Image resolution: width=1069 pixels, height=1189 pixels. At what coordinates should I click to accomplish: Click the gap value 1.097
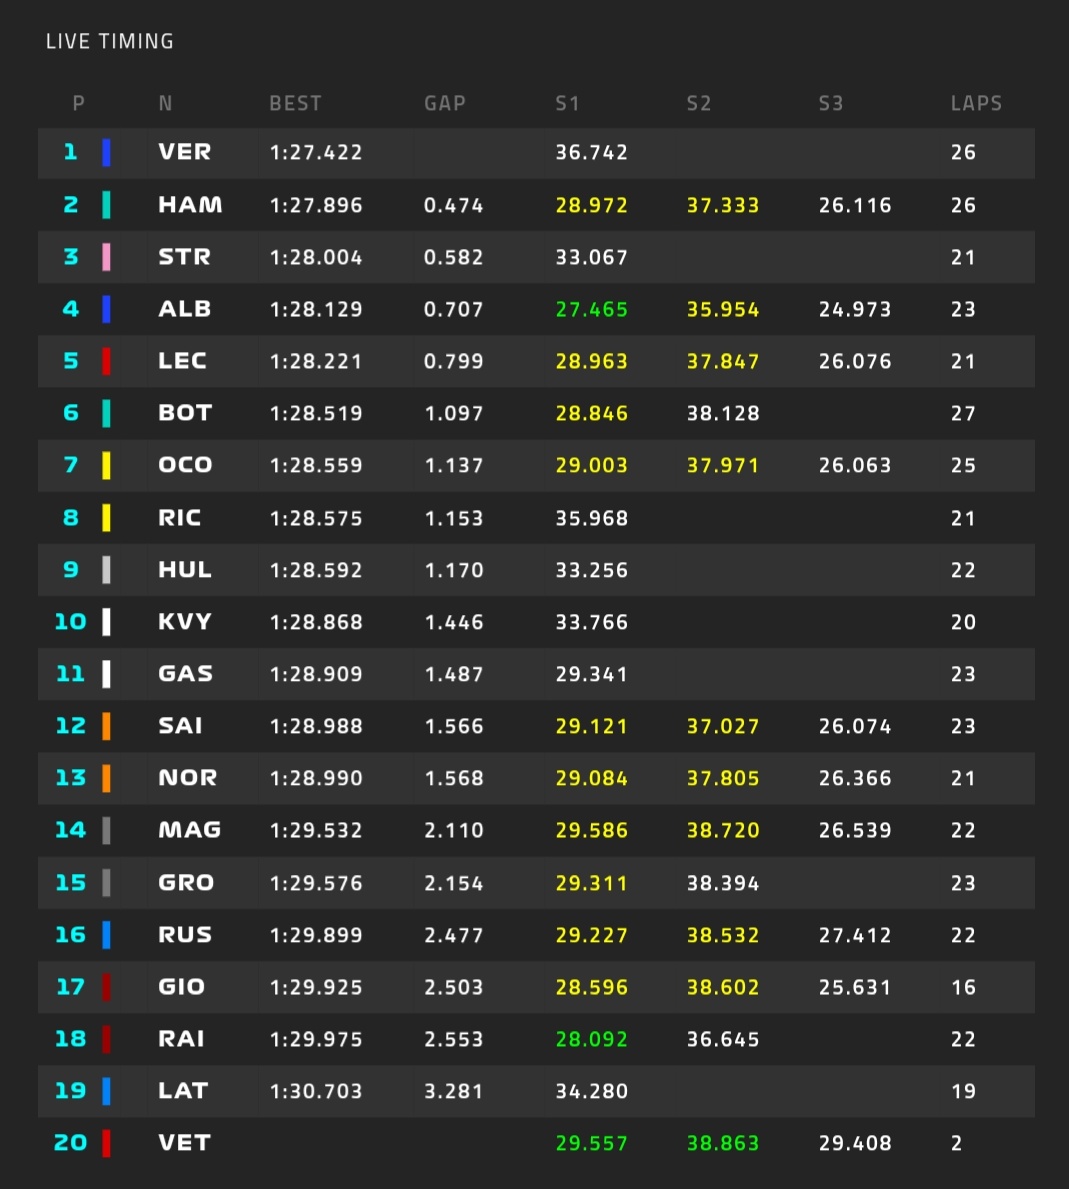(x=453, y=413)
